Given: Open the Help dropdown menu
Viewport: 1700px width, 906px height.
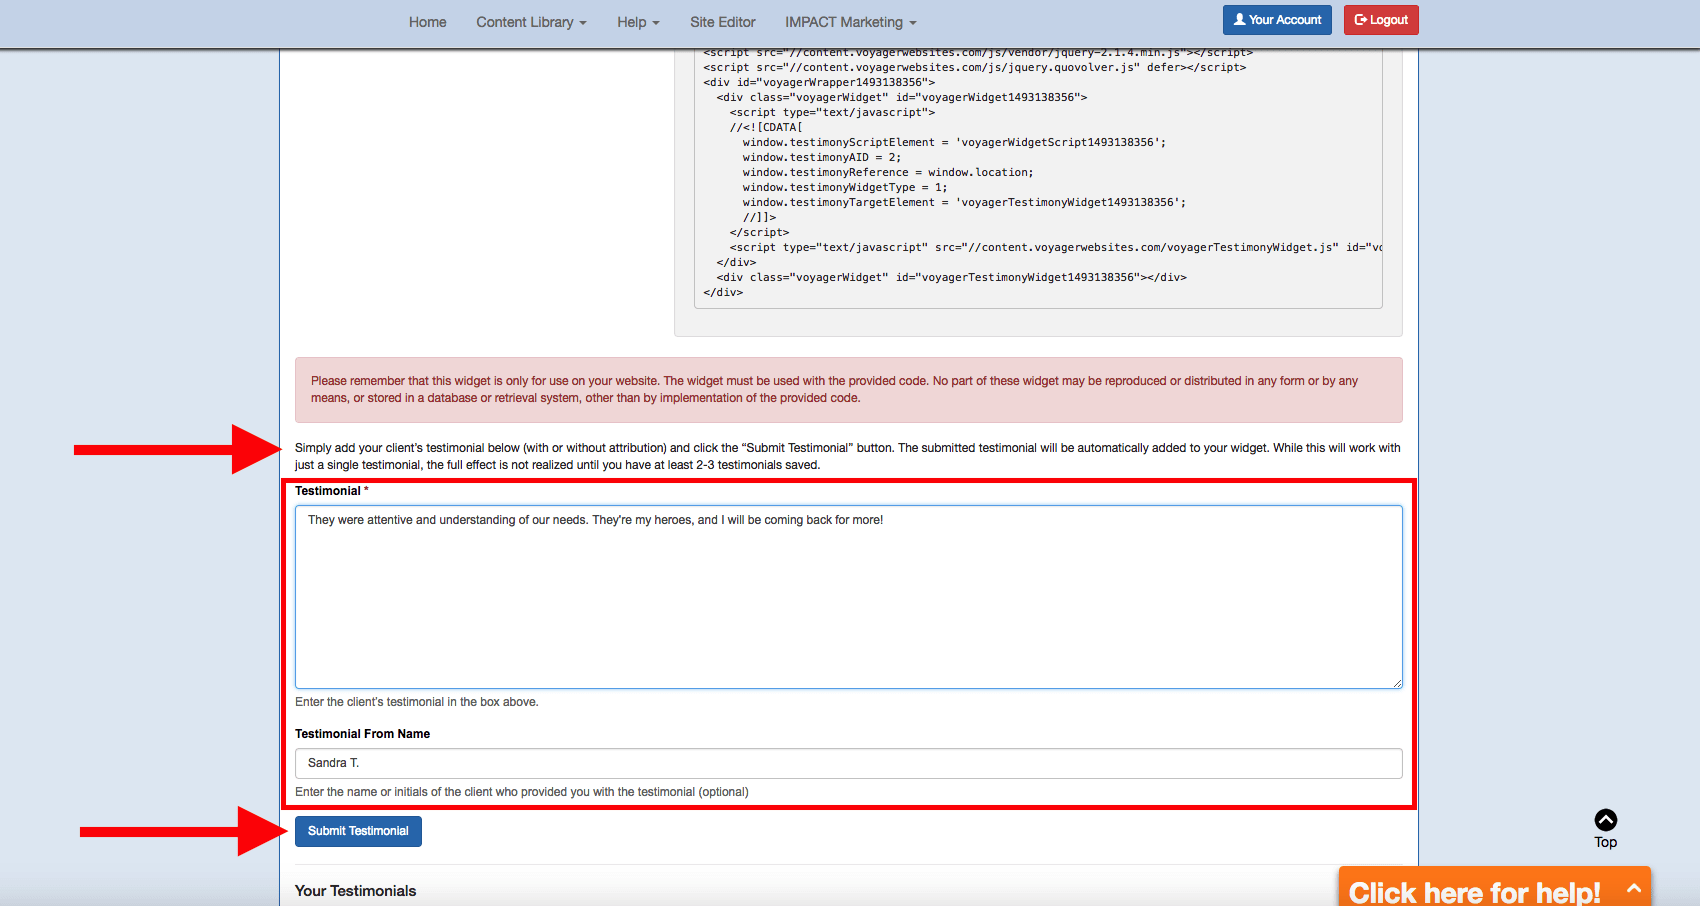Looking at the screenshot, I should click(638, 22).
